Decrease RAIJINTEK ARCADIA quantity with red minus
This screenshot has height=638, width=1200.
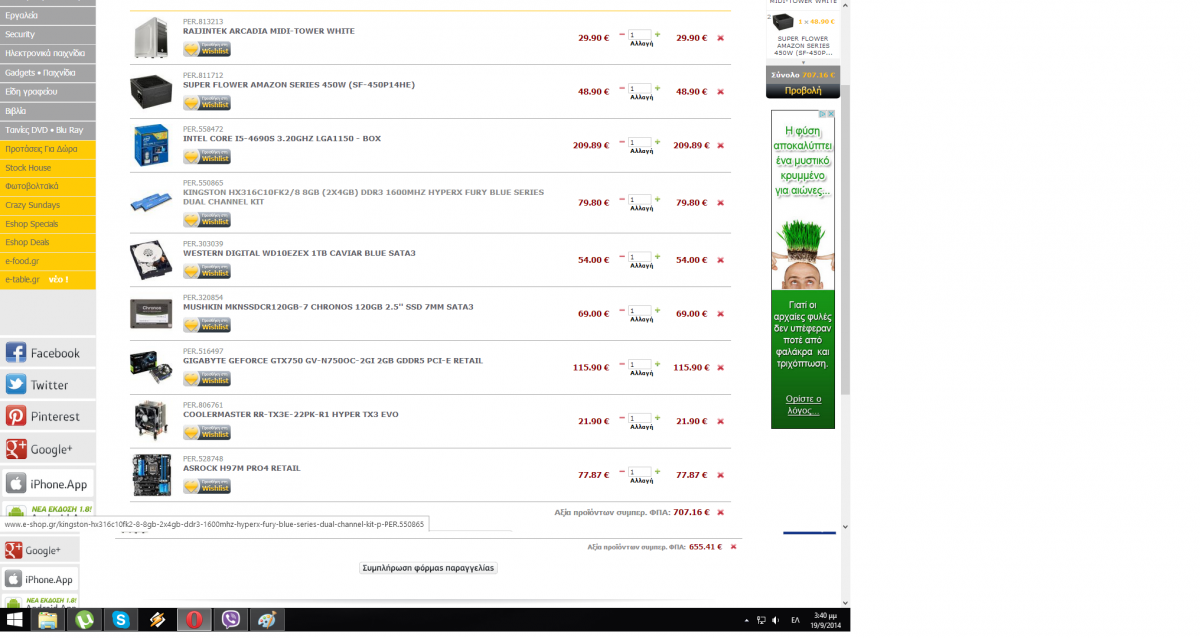point(622,34)
